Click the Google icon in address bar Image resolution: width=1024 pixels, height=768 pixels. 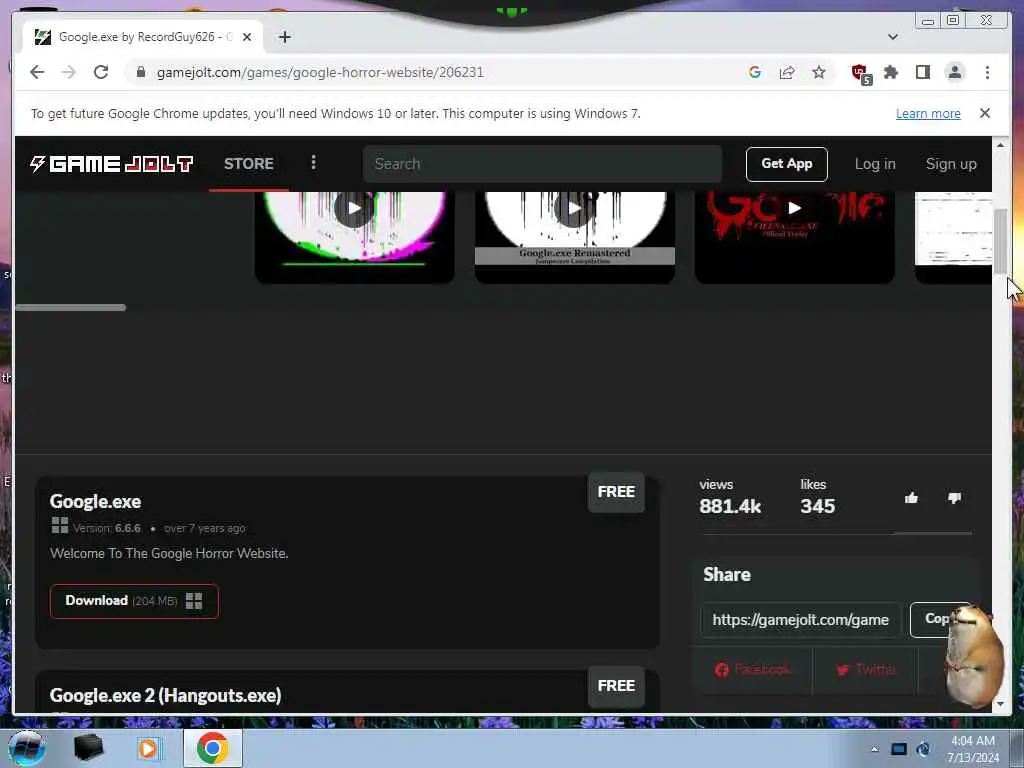[755, 72]
